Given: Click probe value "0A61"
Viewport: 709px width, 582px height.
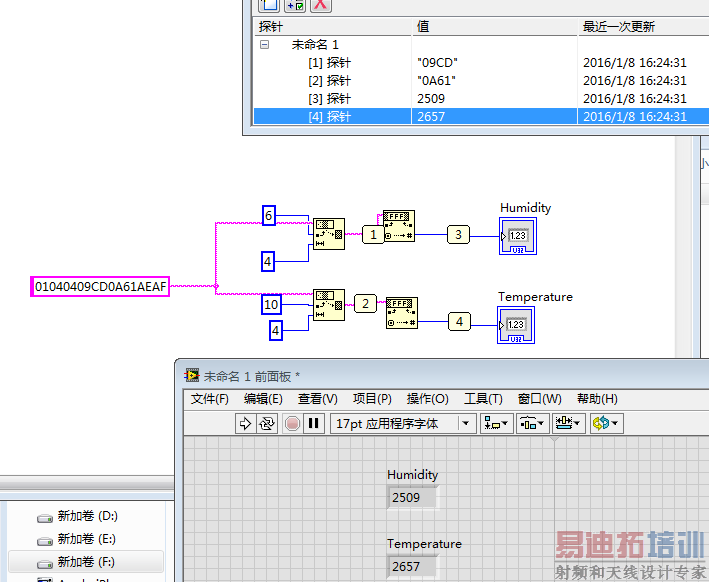Looking at the screenshot, I should [436, 80].
